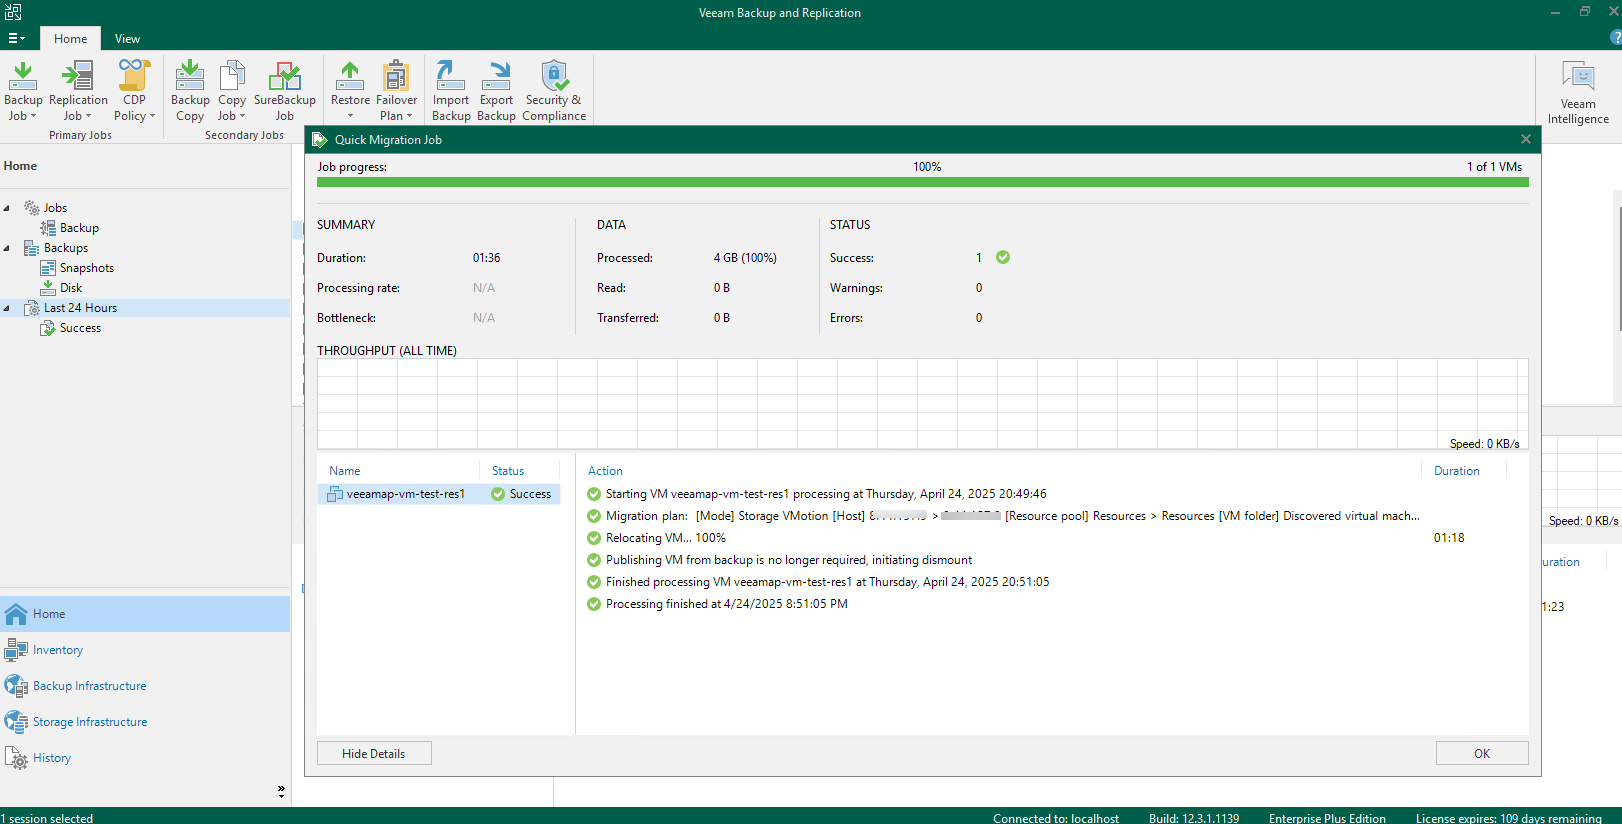
Task: Open the History navigation view
Action: pyautogui.click(x=145, y=758)
